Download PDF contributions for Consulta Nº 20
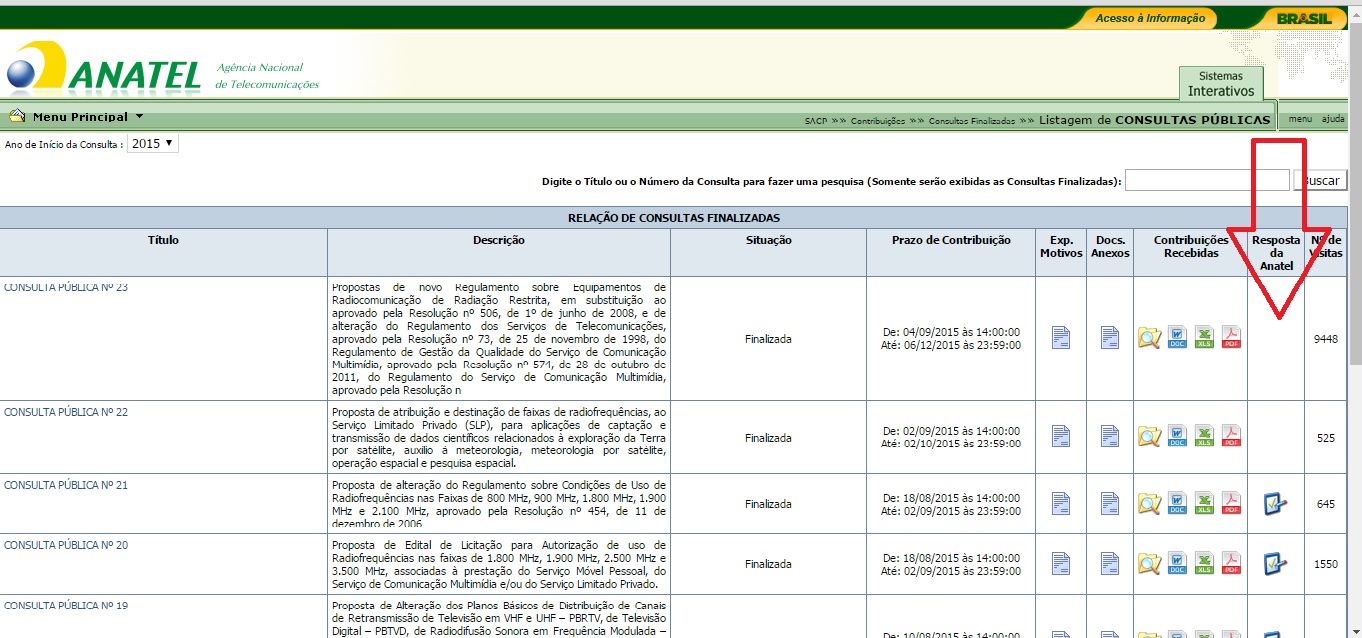 click(x=1231, y=563)
